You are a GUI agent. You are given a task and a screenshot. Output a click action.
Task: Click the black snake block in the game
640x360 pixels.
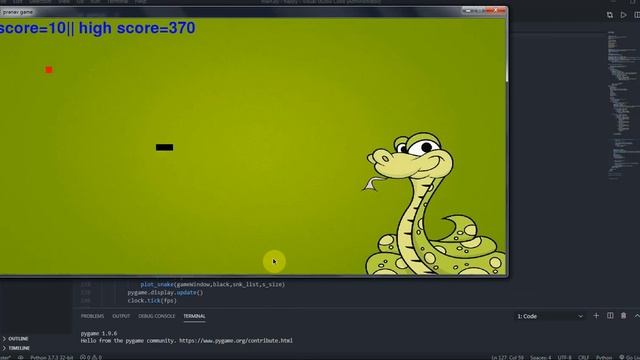(164, 147)
